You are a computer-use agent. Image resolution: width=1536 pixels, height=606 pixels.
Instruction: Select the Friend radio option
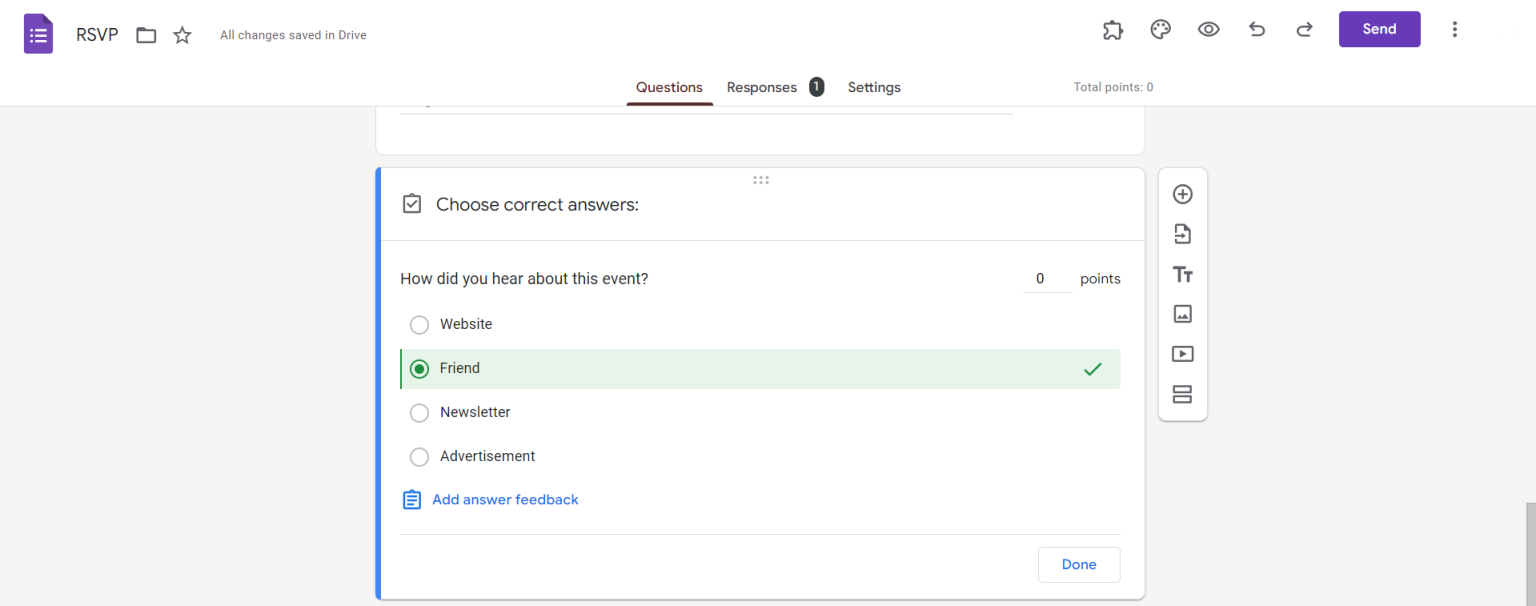(x=420, y=369)
